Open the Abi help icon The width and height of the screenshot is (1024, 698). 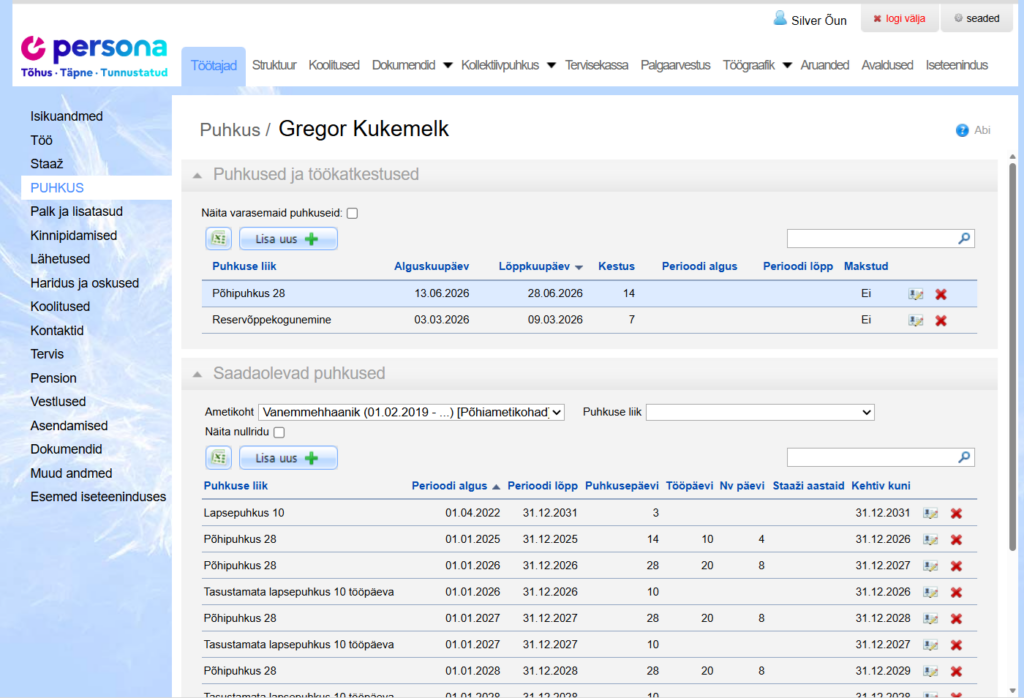[x=962, y=130]
